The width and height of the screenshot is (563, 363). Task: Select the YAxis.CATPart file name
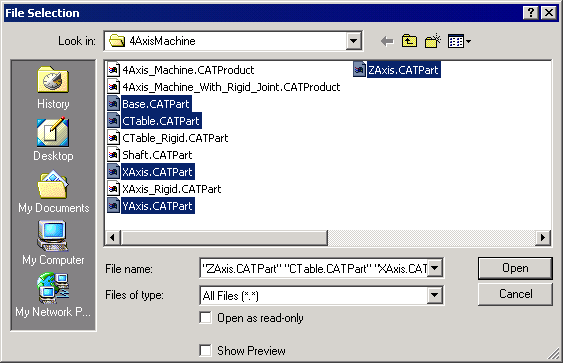pyautogui.click(x=158, y=206)
